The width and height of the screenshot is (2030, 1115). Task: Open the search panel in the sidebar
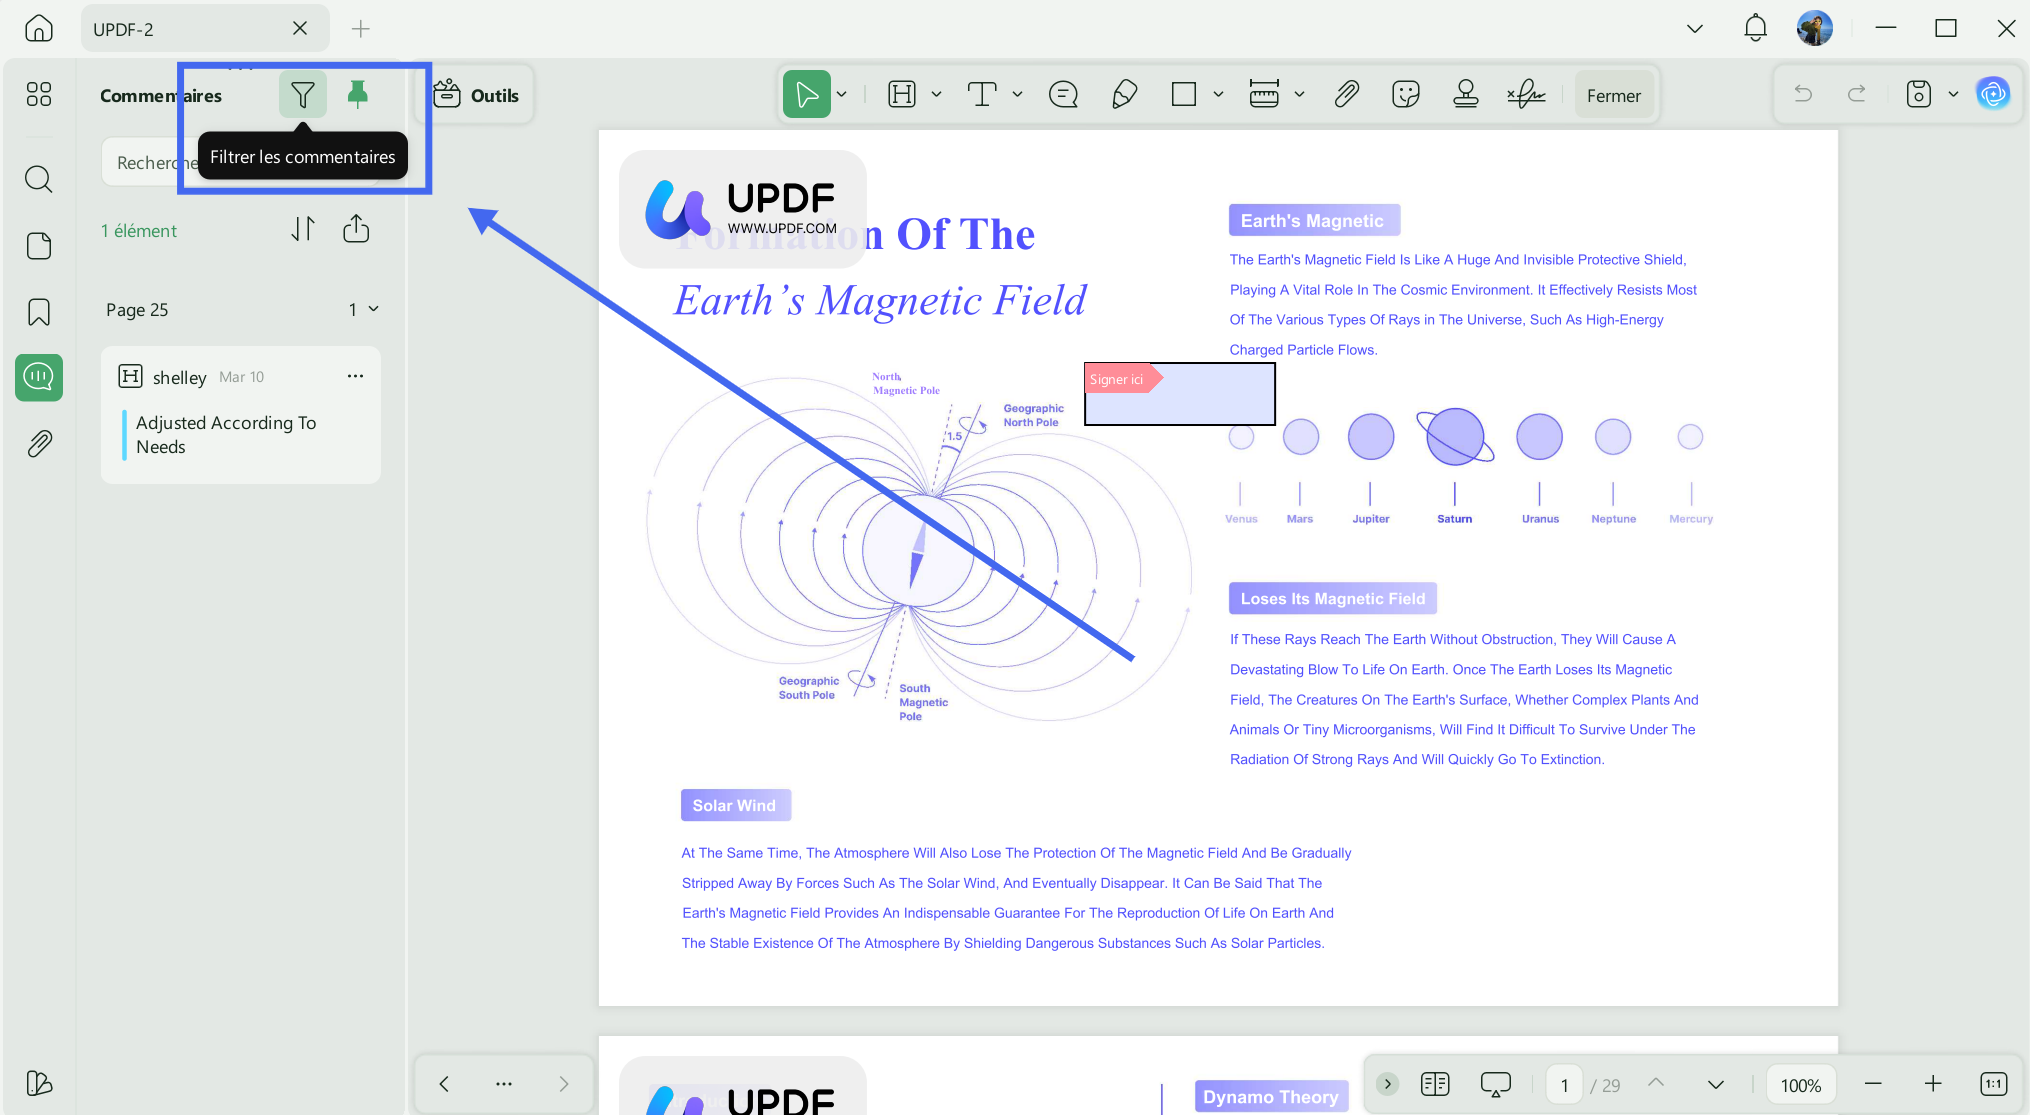39,179
